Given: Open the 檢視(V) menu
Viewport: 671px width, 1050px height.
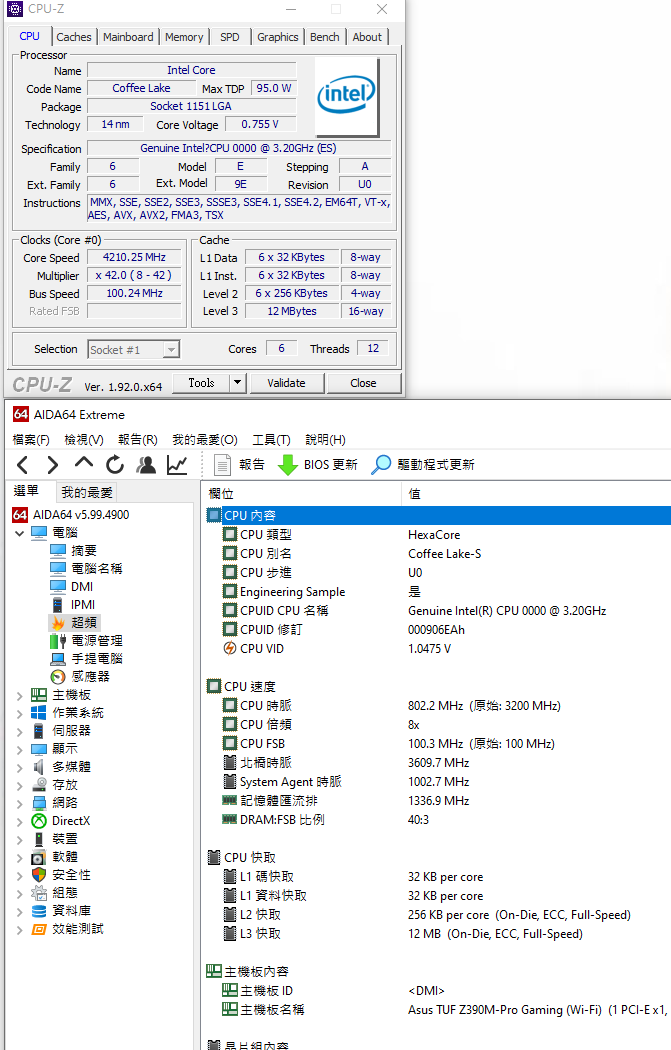Looking at the screenshot, I should 84,439.
